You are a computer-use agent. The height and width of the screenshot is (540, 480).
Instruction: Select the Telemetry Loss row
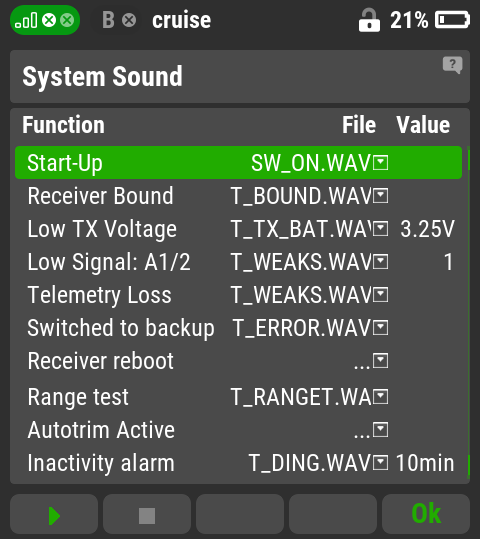(x=239, y=295)
